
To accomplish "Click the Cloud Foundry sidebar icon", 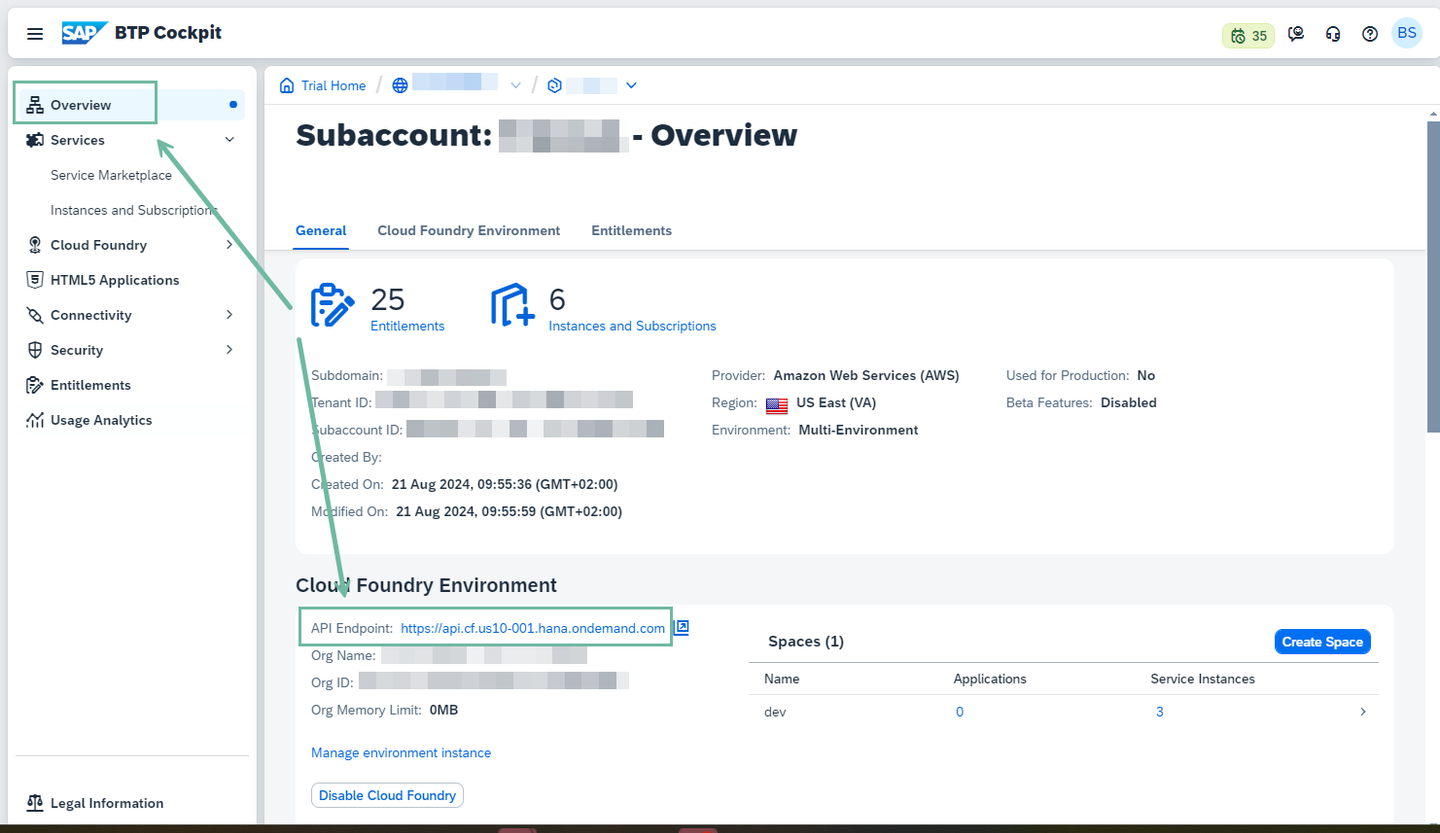I will coord(34,245).
